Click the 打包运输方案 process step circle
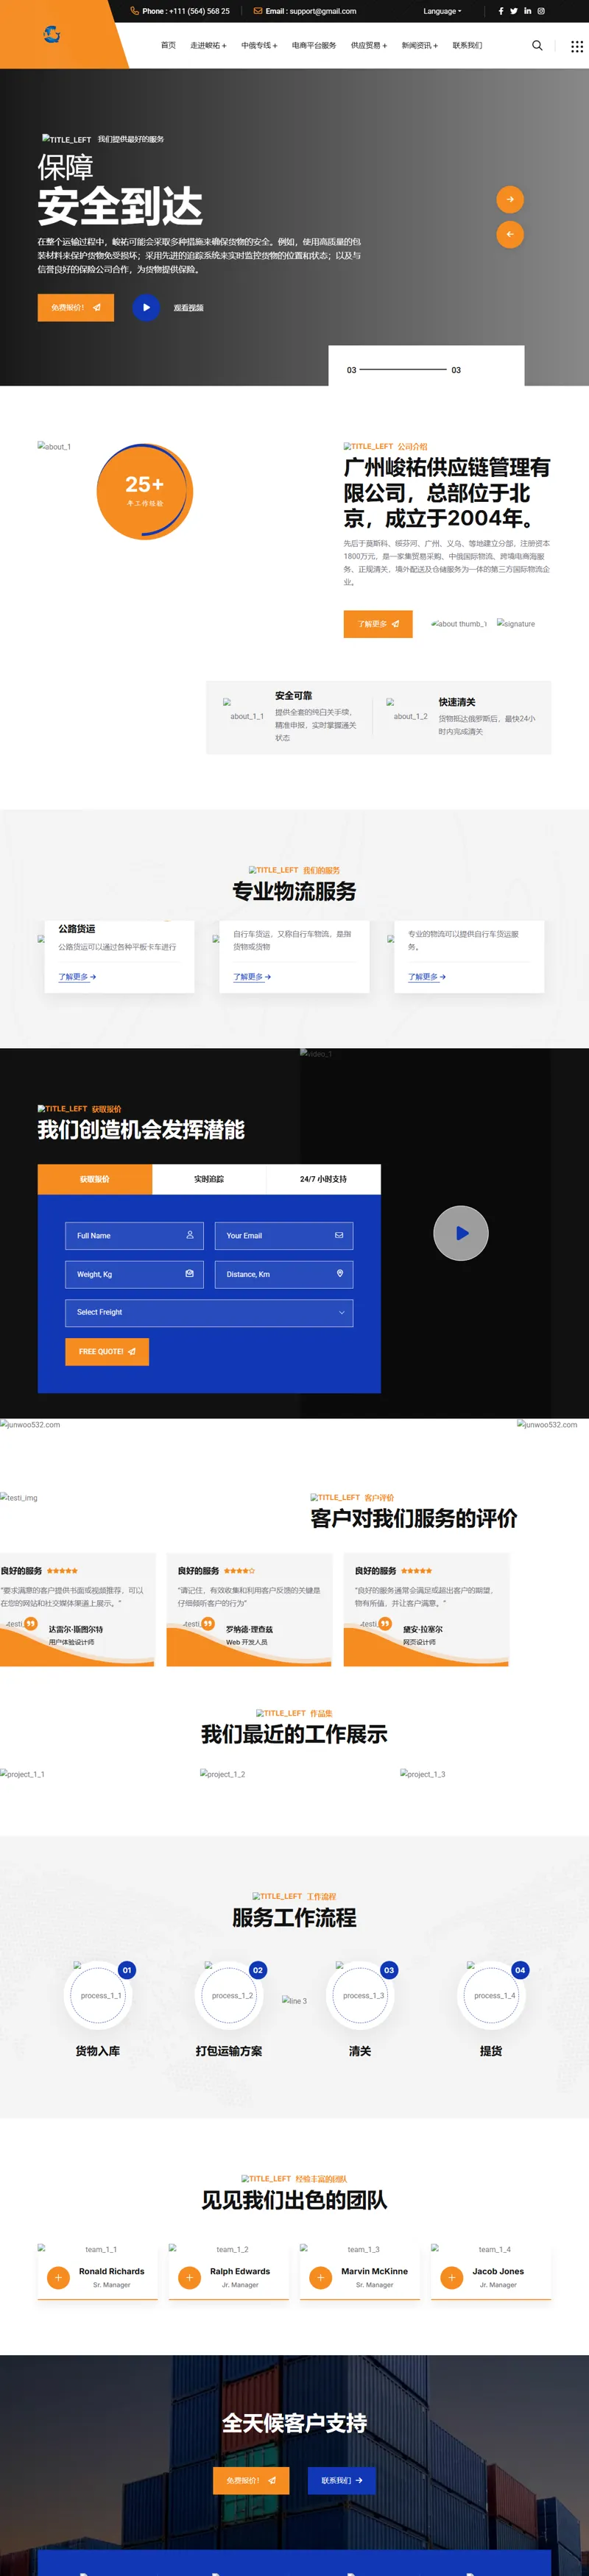Screen dimensions: 589x2576 (229, 1995)
